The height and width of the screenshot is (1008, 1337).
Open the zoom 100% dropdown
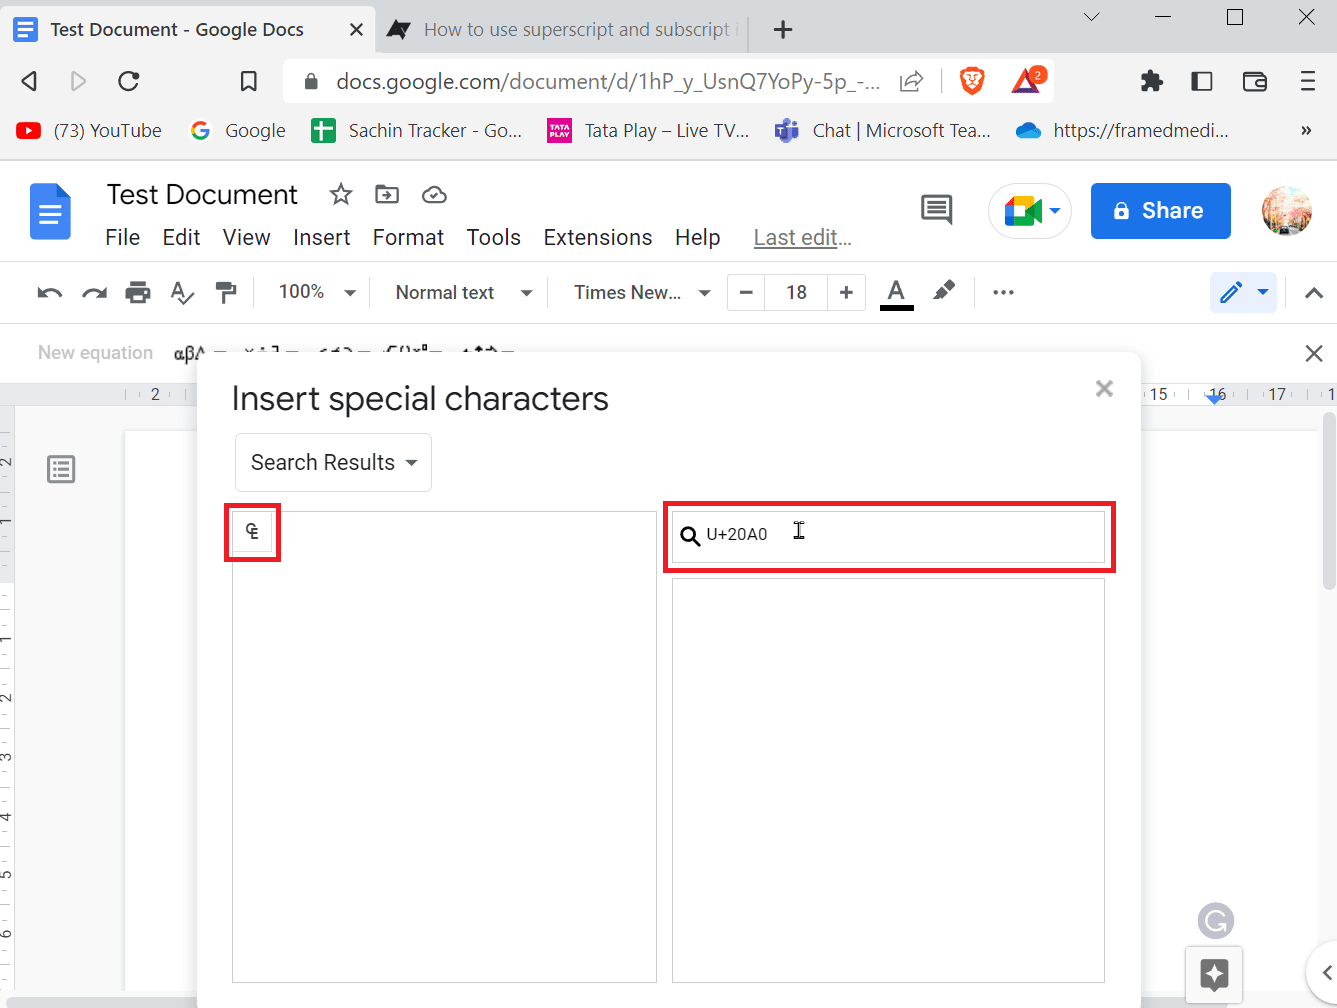pos(316,292)
